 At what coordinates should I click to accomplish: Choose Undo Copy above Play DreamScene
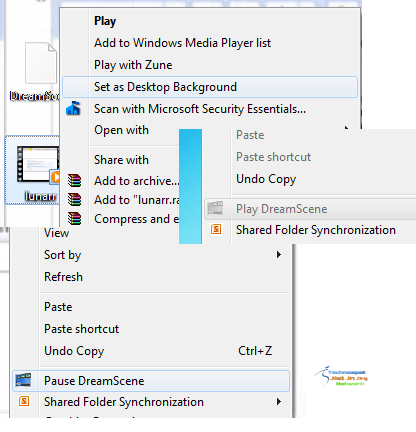266,179
